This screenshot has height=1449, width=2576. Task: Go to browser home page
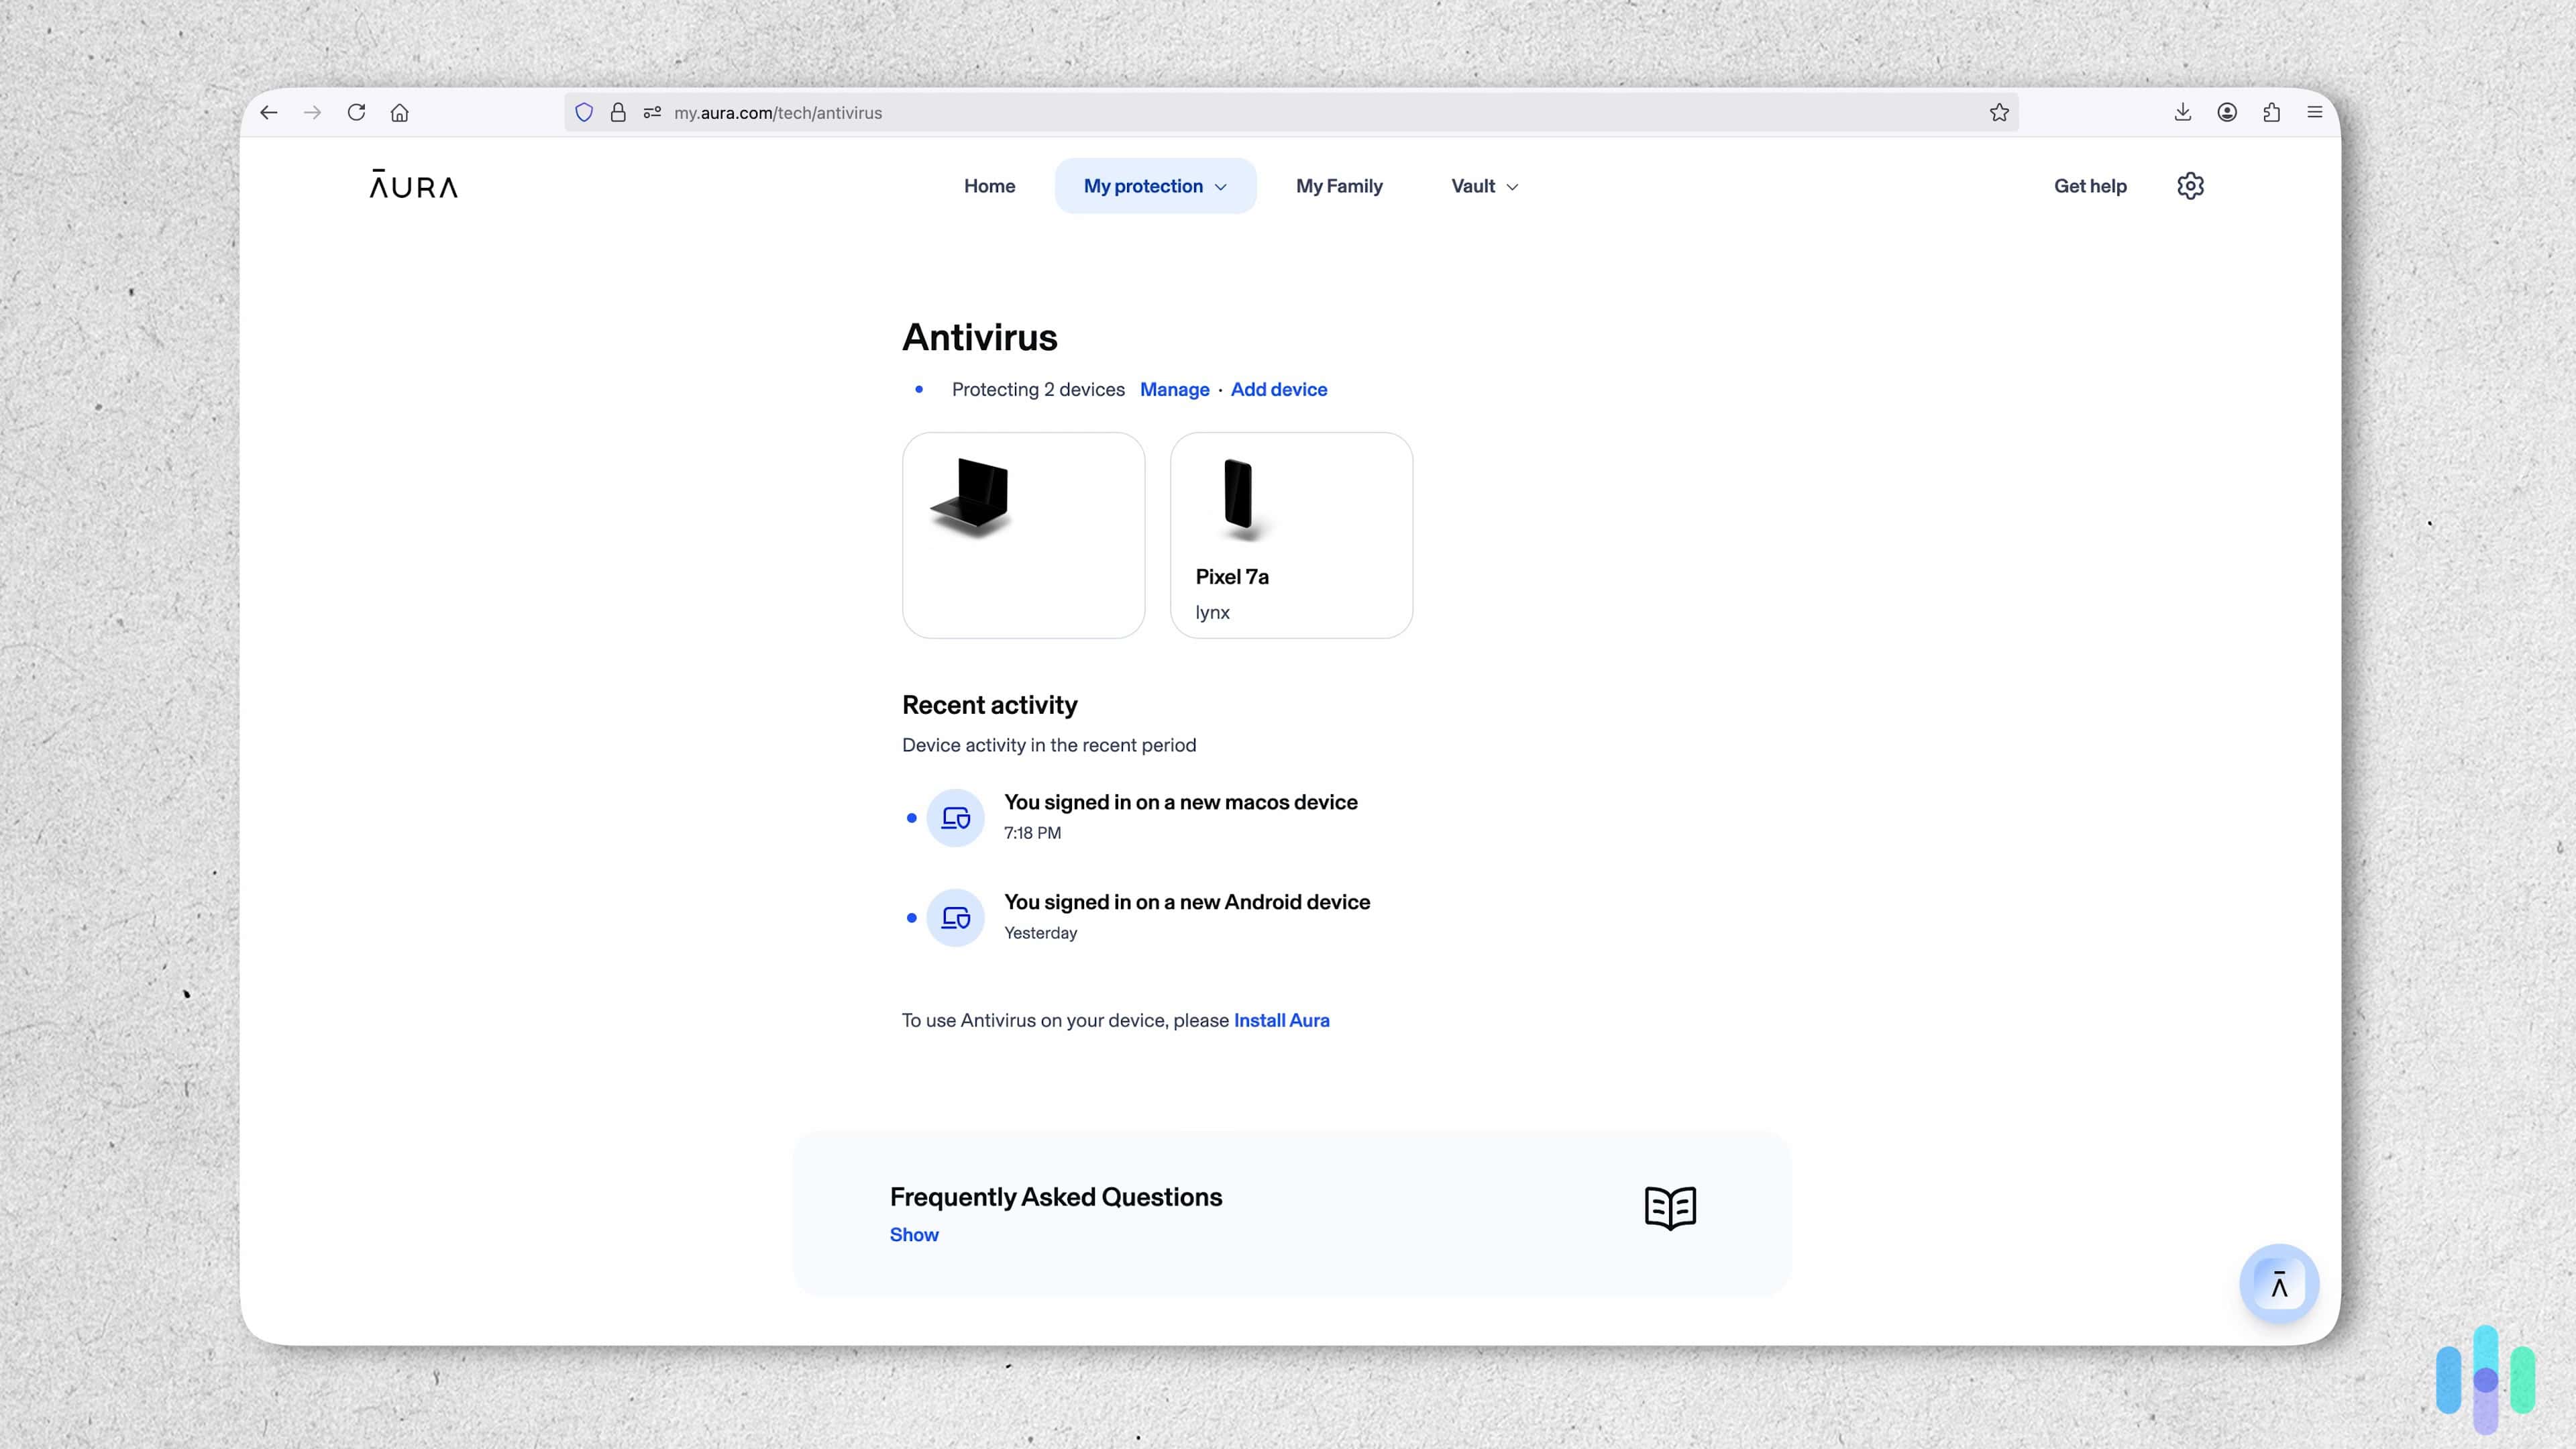(400, 113)
